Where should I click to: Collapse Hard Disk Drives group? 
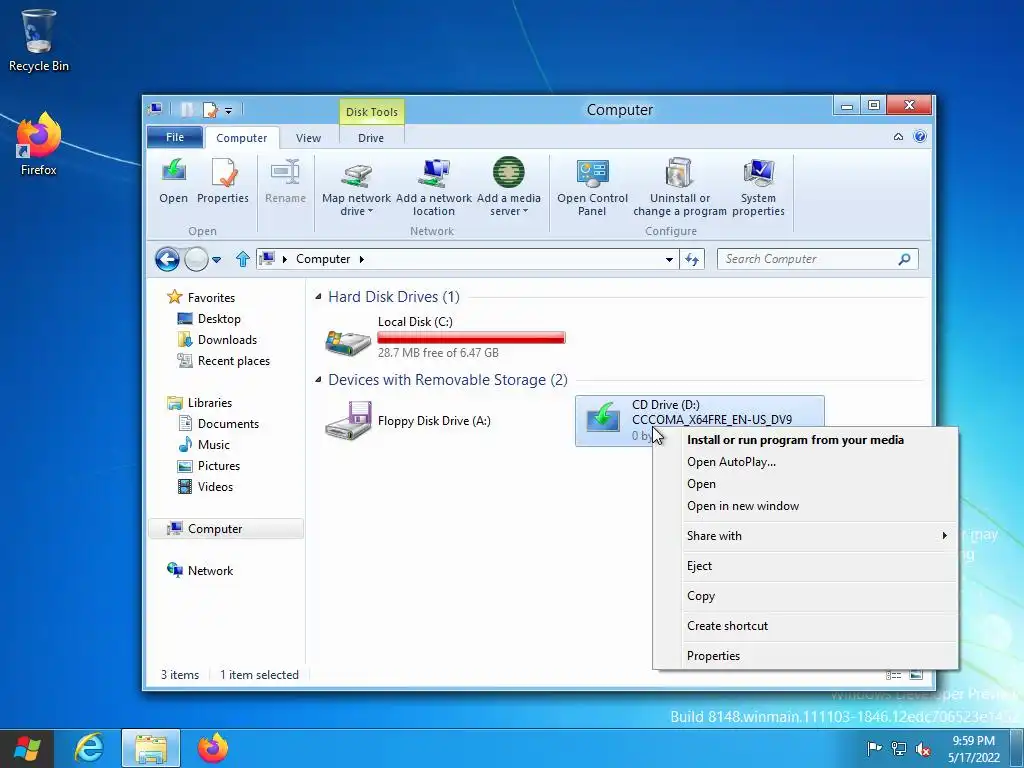point(318,296)
